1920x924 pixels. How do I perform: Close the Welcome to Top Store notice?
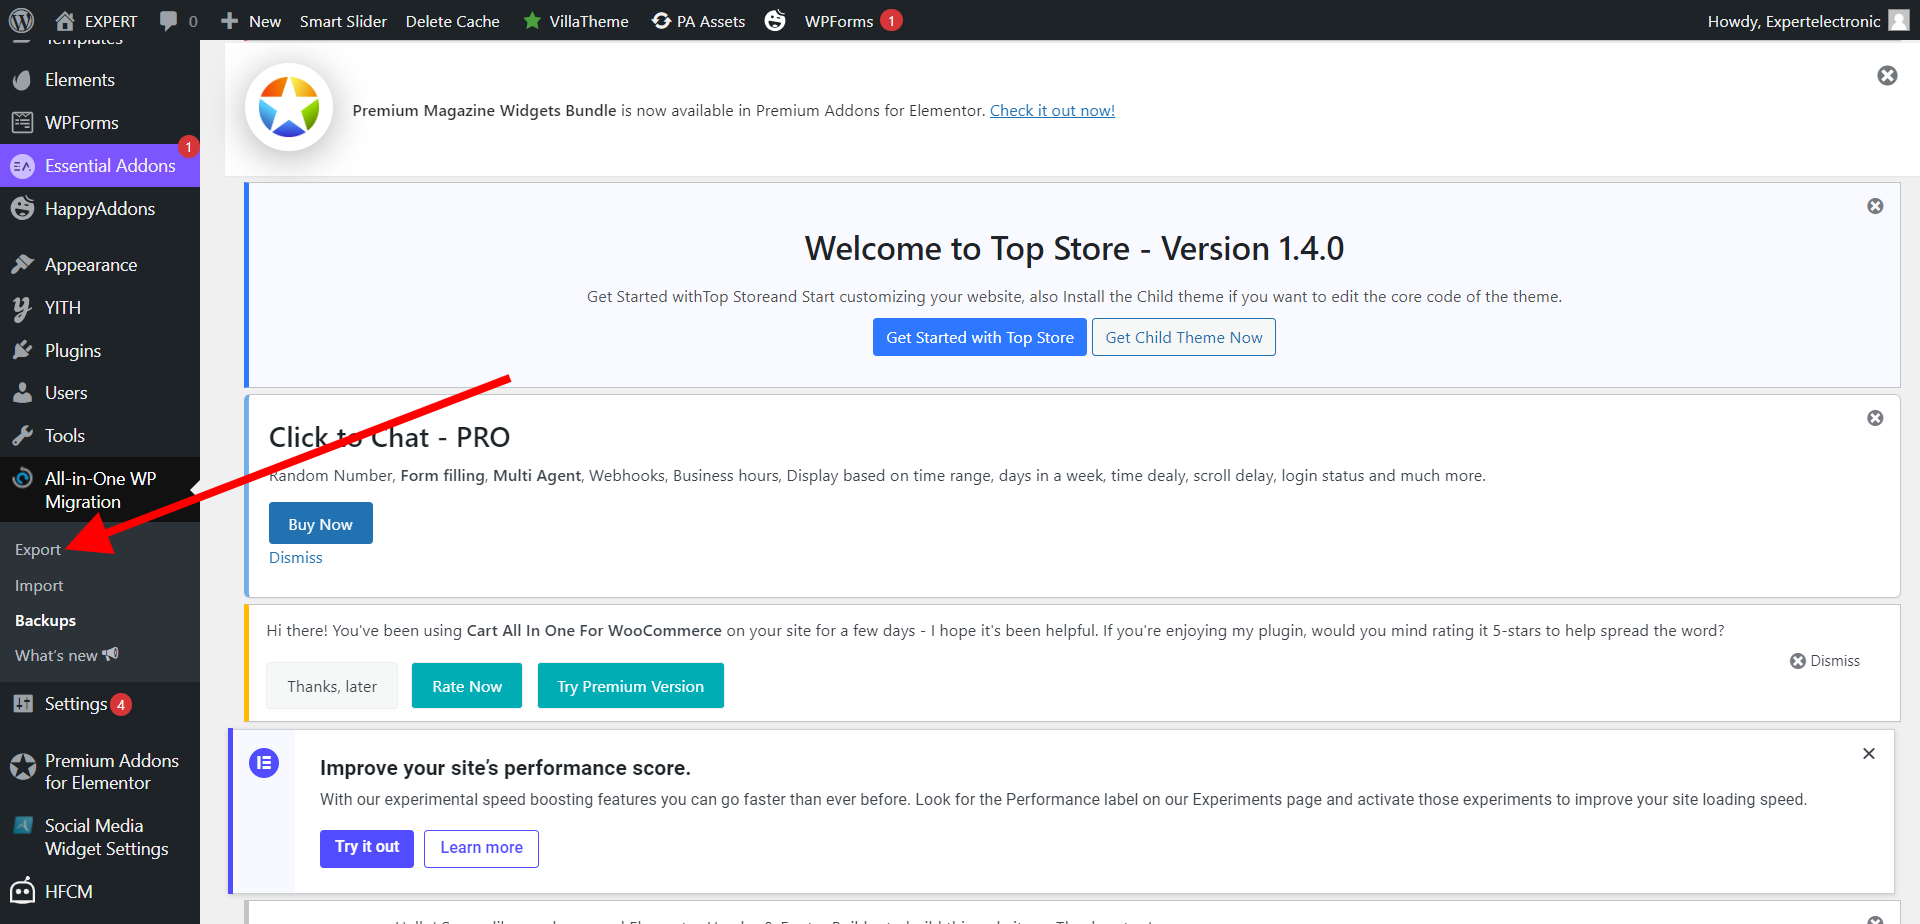(1875, 206)
